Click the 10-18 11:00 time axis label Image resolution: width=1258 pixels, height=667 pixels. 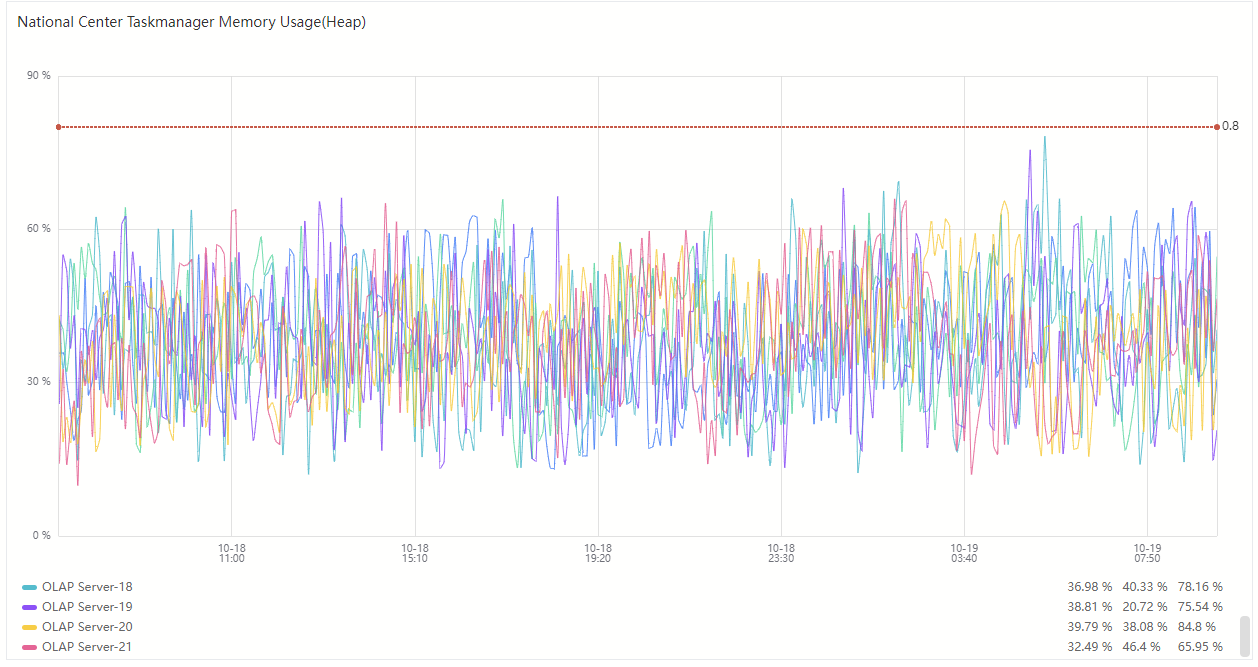point(232,553)
